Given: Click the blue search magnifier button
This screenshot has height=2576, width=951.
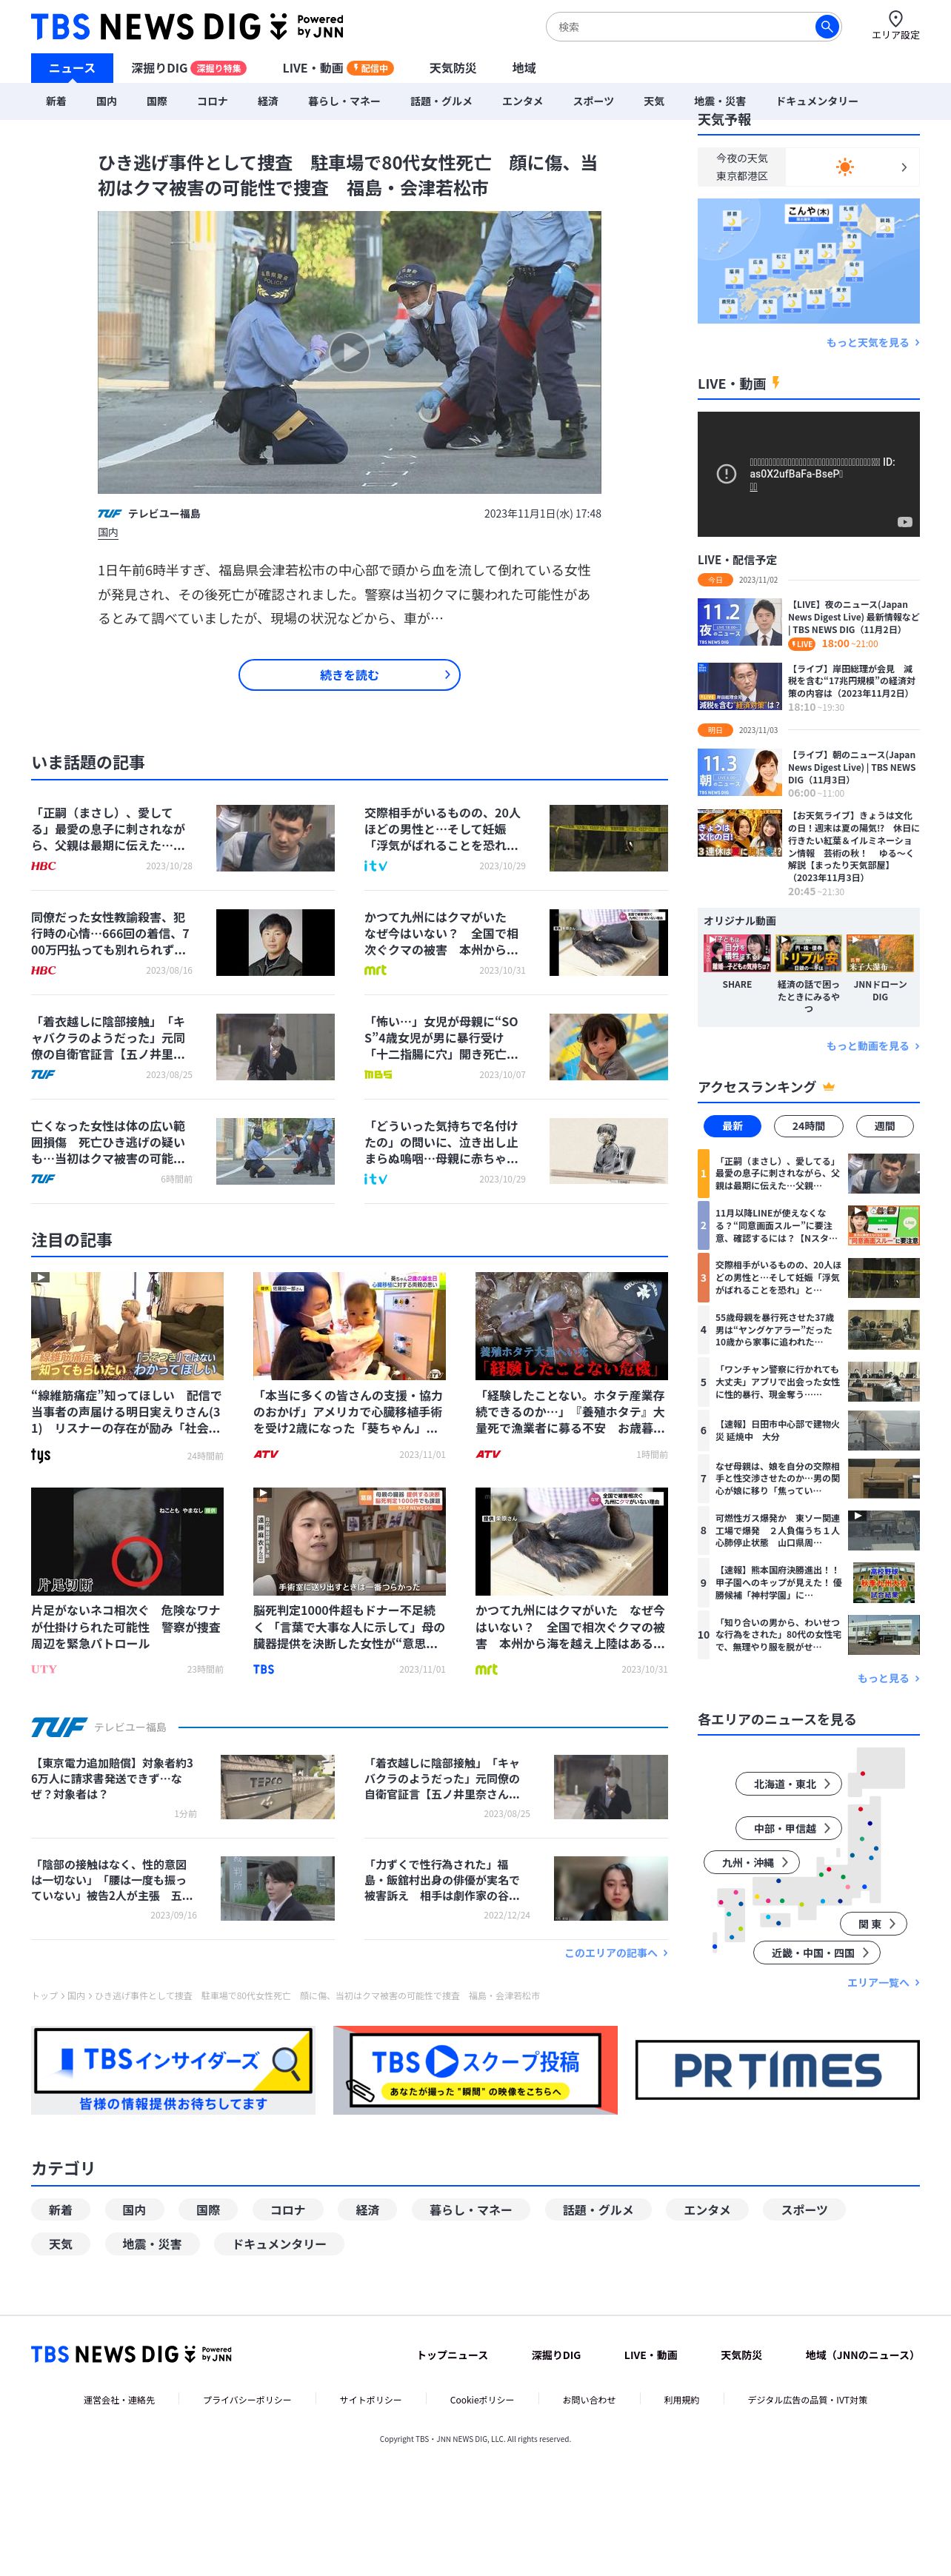Looking at the screenshot, I should 826,27.
